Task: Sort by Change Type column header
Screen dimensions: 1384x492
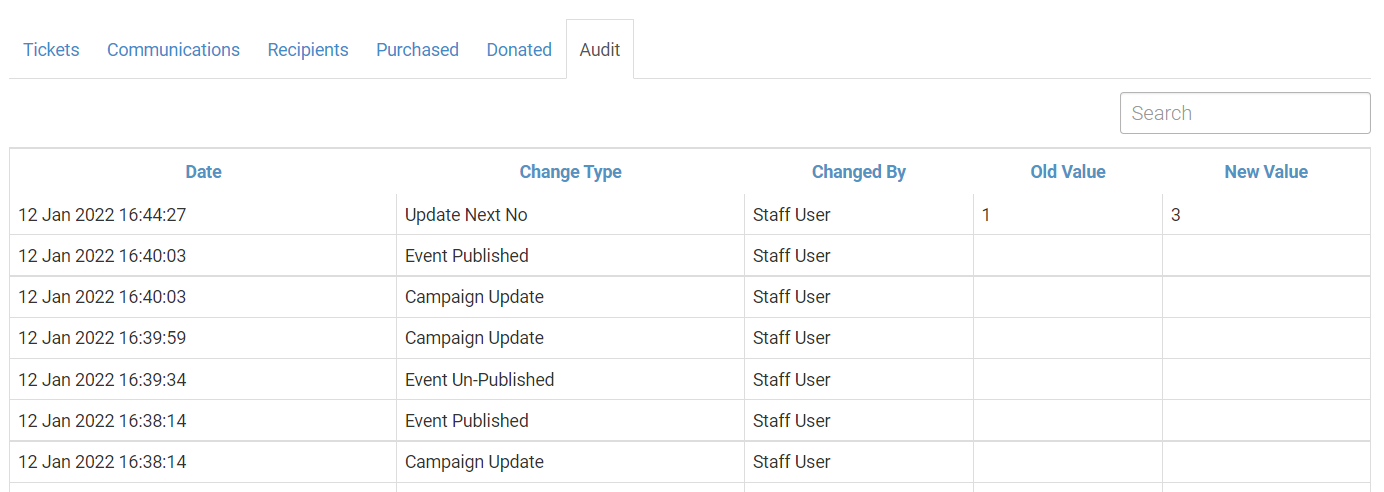Action: (x=570, y=172)
